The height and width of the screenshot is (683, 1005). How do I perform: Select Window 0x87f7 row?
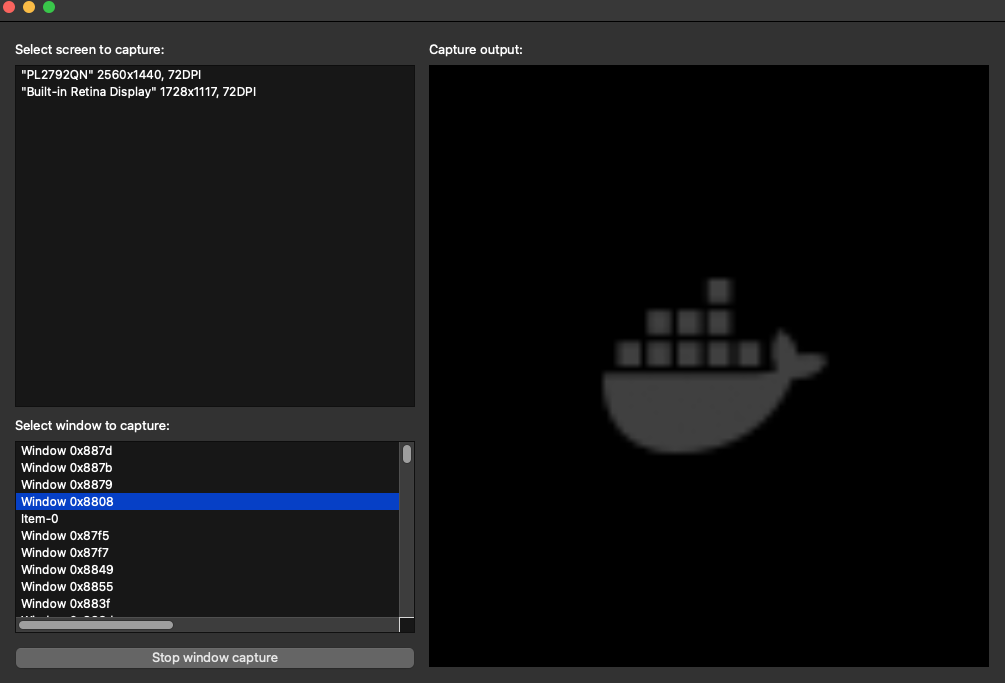pyautogui.click(x=207, y=552)
